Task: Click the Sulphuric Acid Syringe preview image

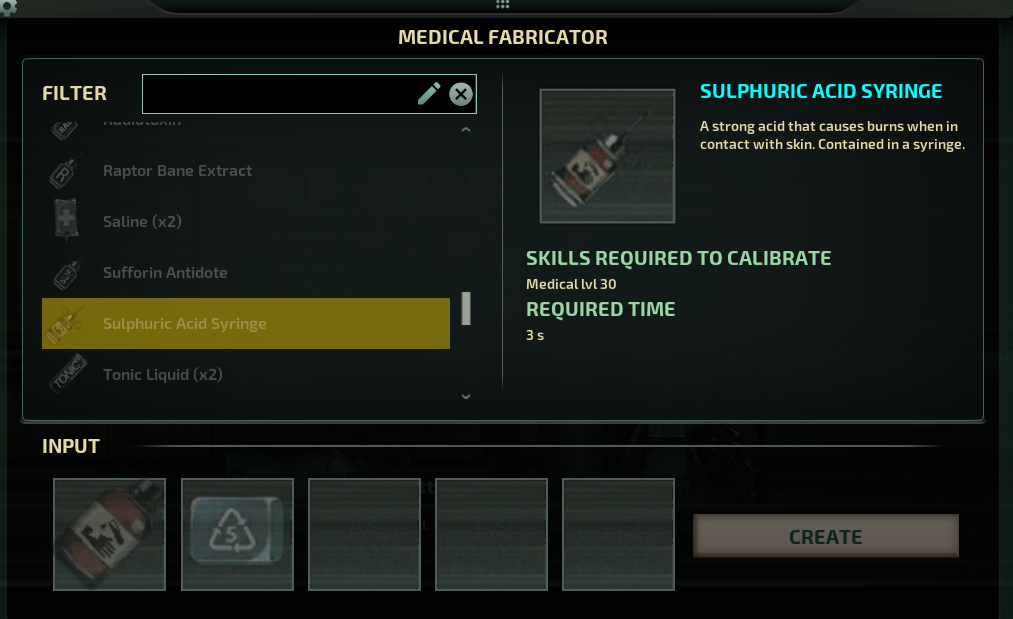Action: pyautogui.click(x=607, y=155)
